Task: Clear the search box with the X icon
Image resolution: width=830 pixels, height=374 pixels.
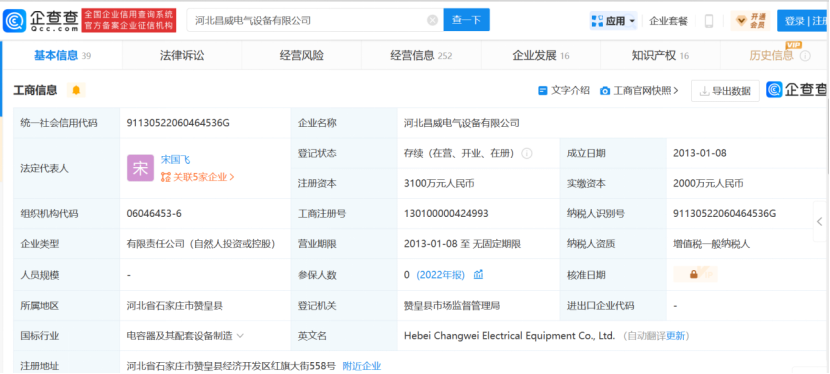Action: [x=432, y=21]
